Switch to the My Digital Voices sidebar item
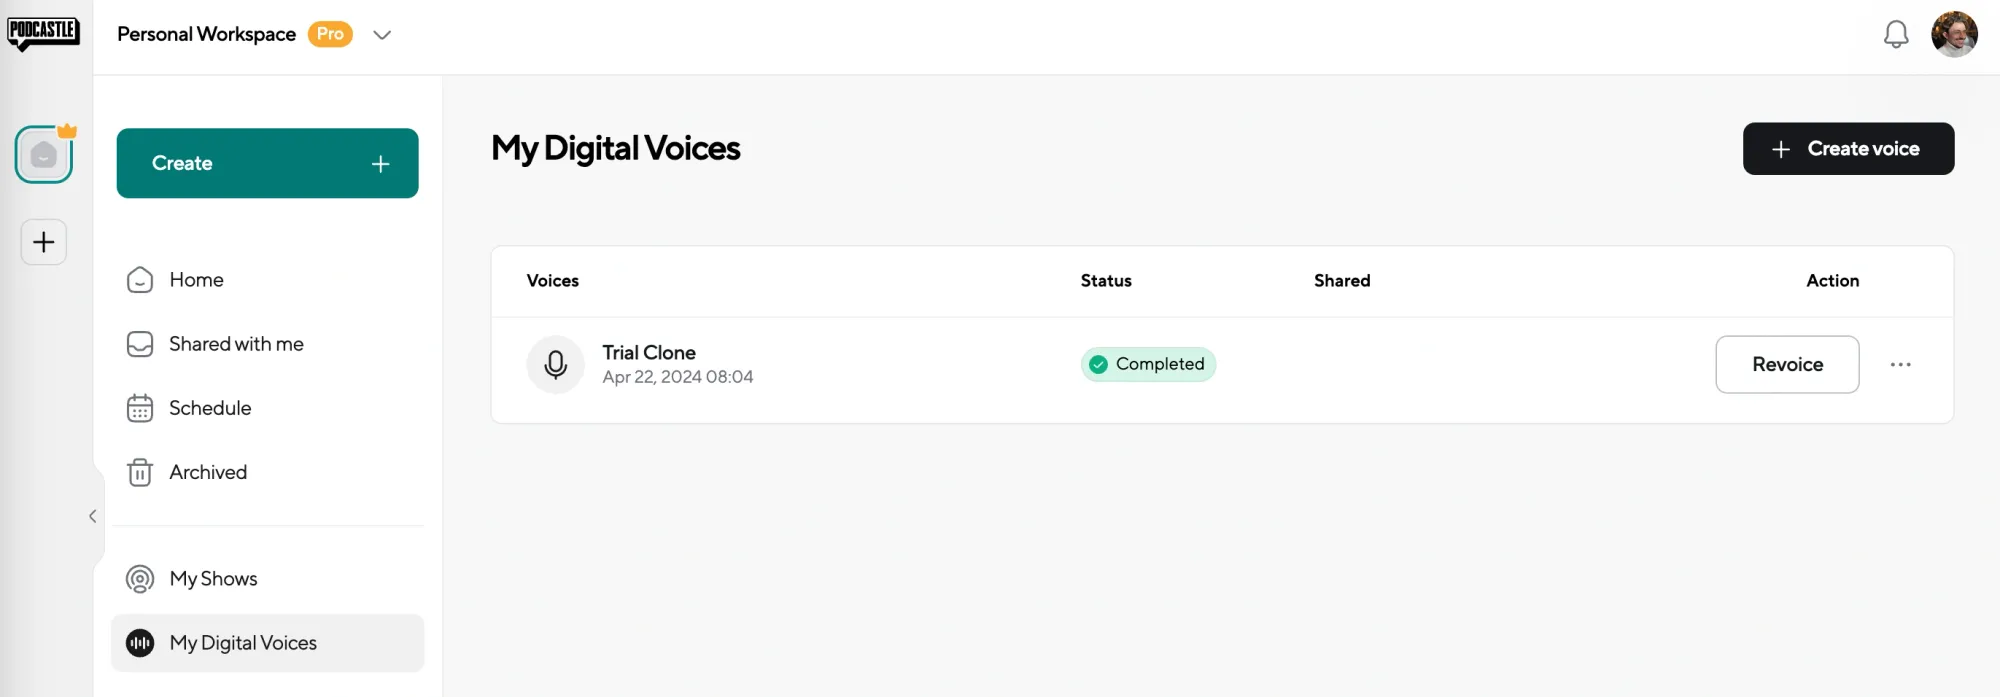Screen dimensions: 2000x697 (x=242, y=643)
